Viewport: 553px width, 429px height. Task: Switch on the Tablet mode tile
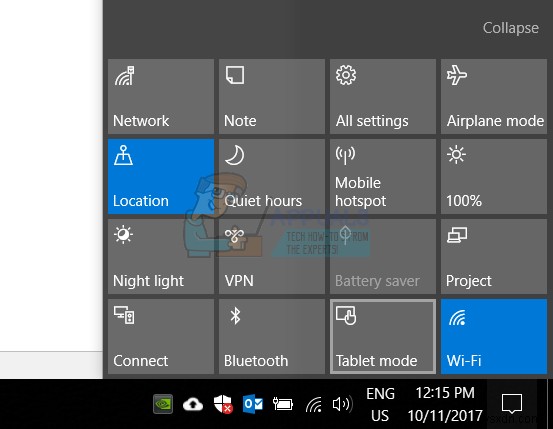[x=383, y=337]
